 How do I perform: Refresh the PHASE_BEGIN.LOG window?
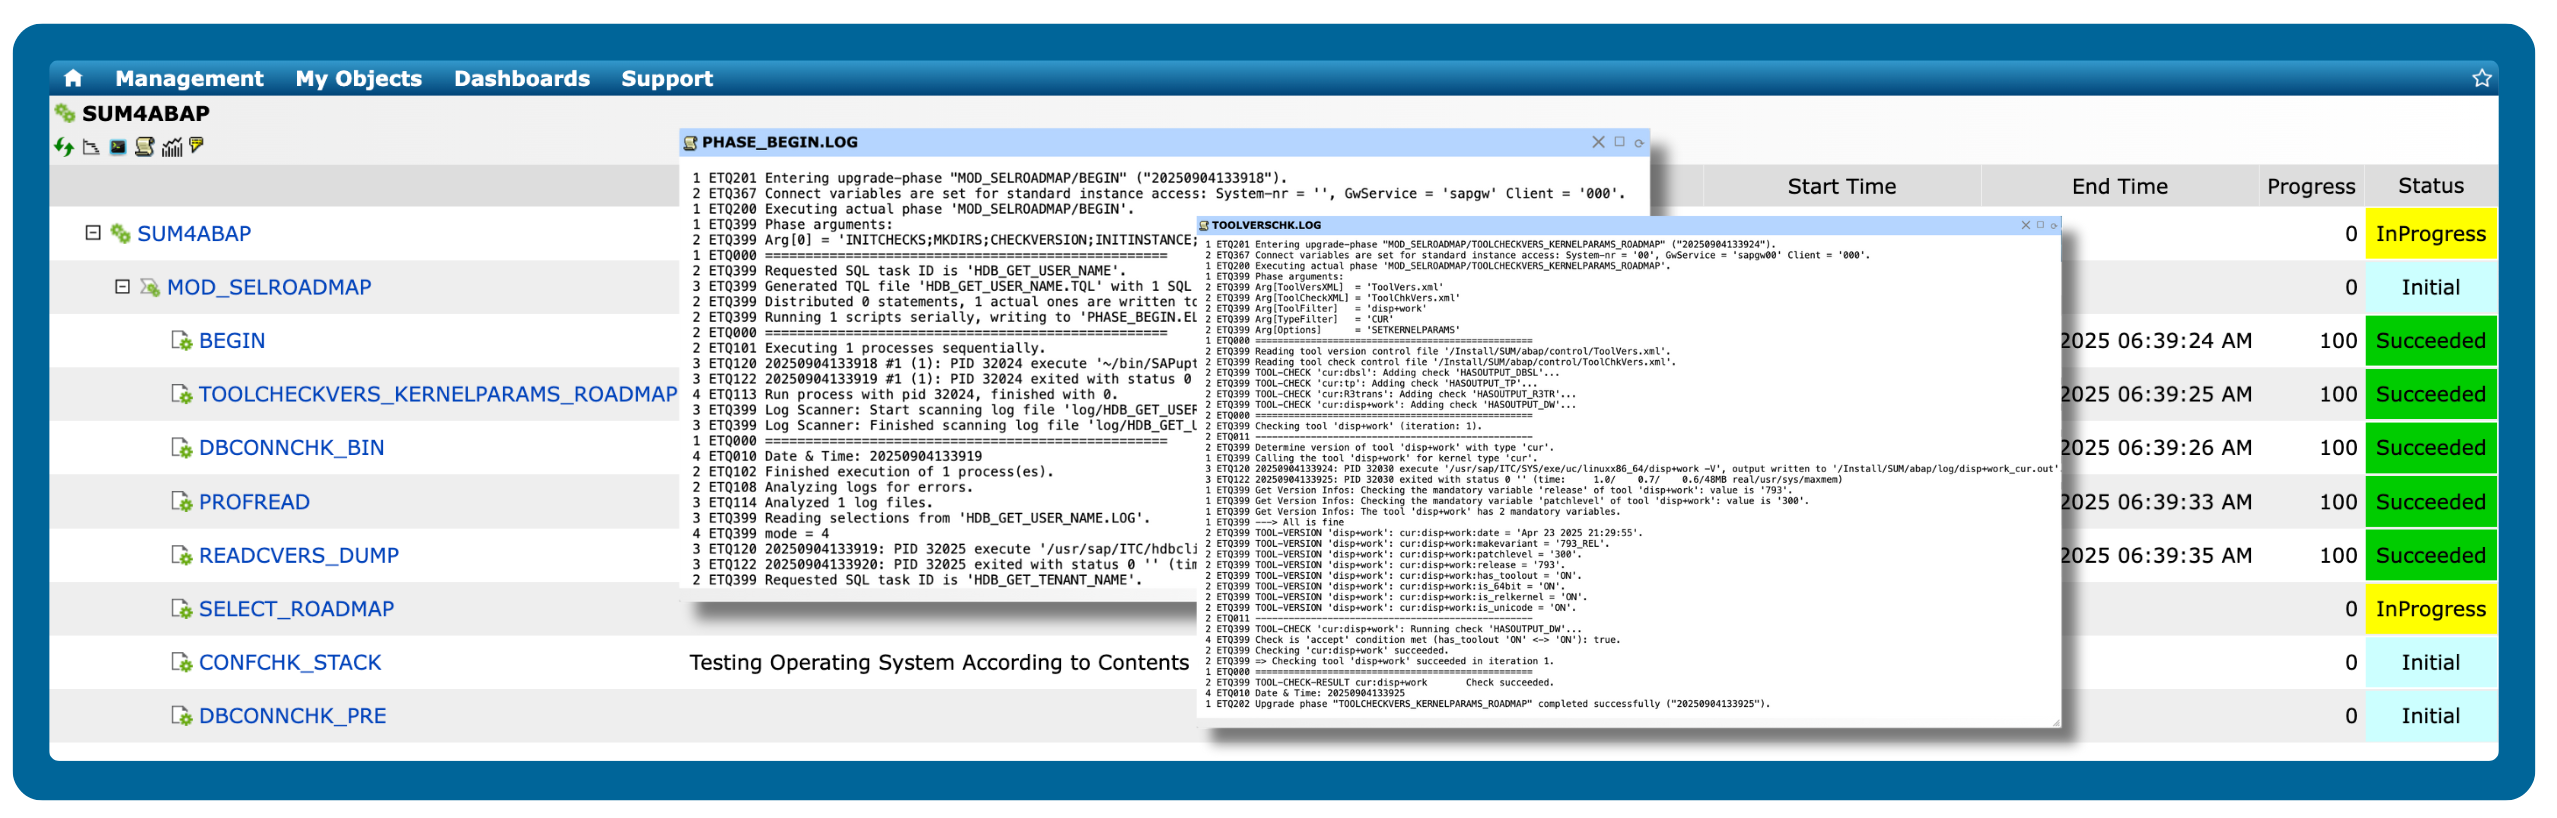[1639, 143]
